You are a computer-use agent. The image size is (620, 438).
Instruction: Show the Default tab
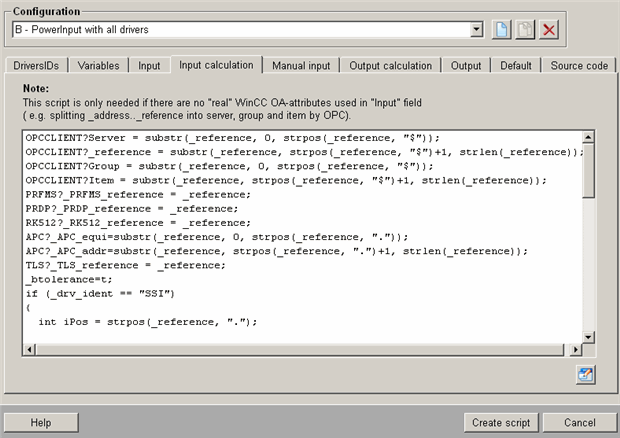[516, 66]
